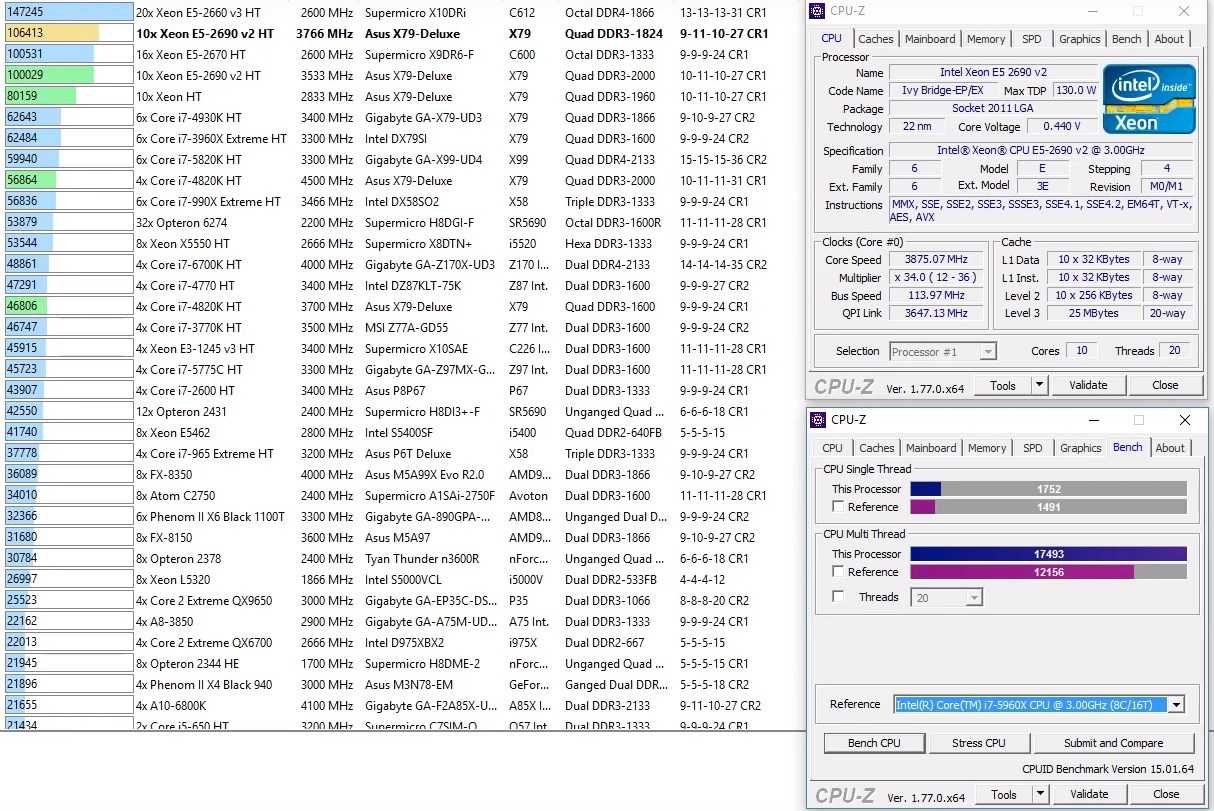
Task: Click the Multiplier value x 34.0 (12 - 36)
Action: point(938,278)
